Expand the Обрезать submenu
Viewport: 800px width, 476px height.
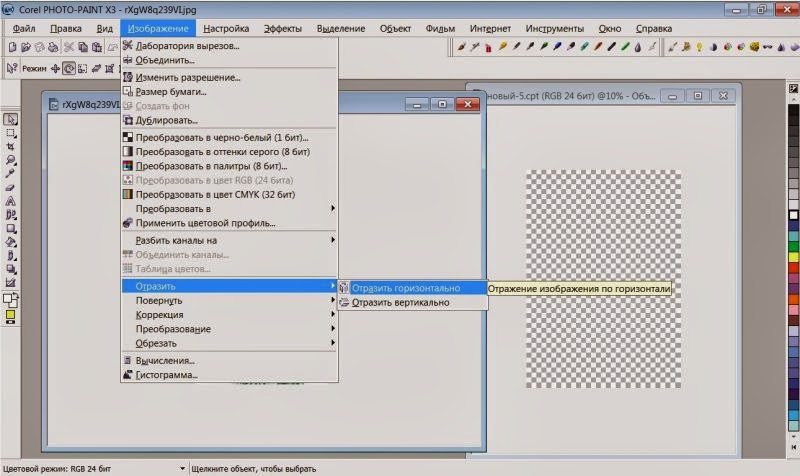(230, 343)
